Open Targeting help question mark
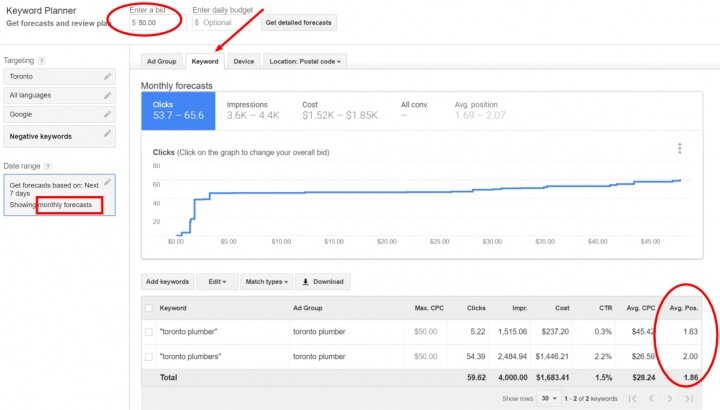This screenshot has height=410, width=720. point(41,61)
